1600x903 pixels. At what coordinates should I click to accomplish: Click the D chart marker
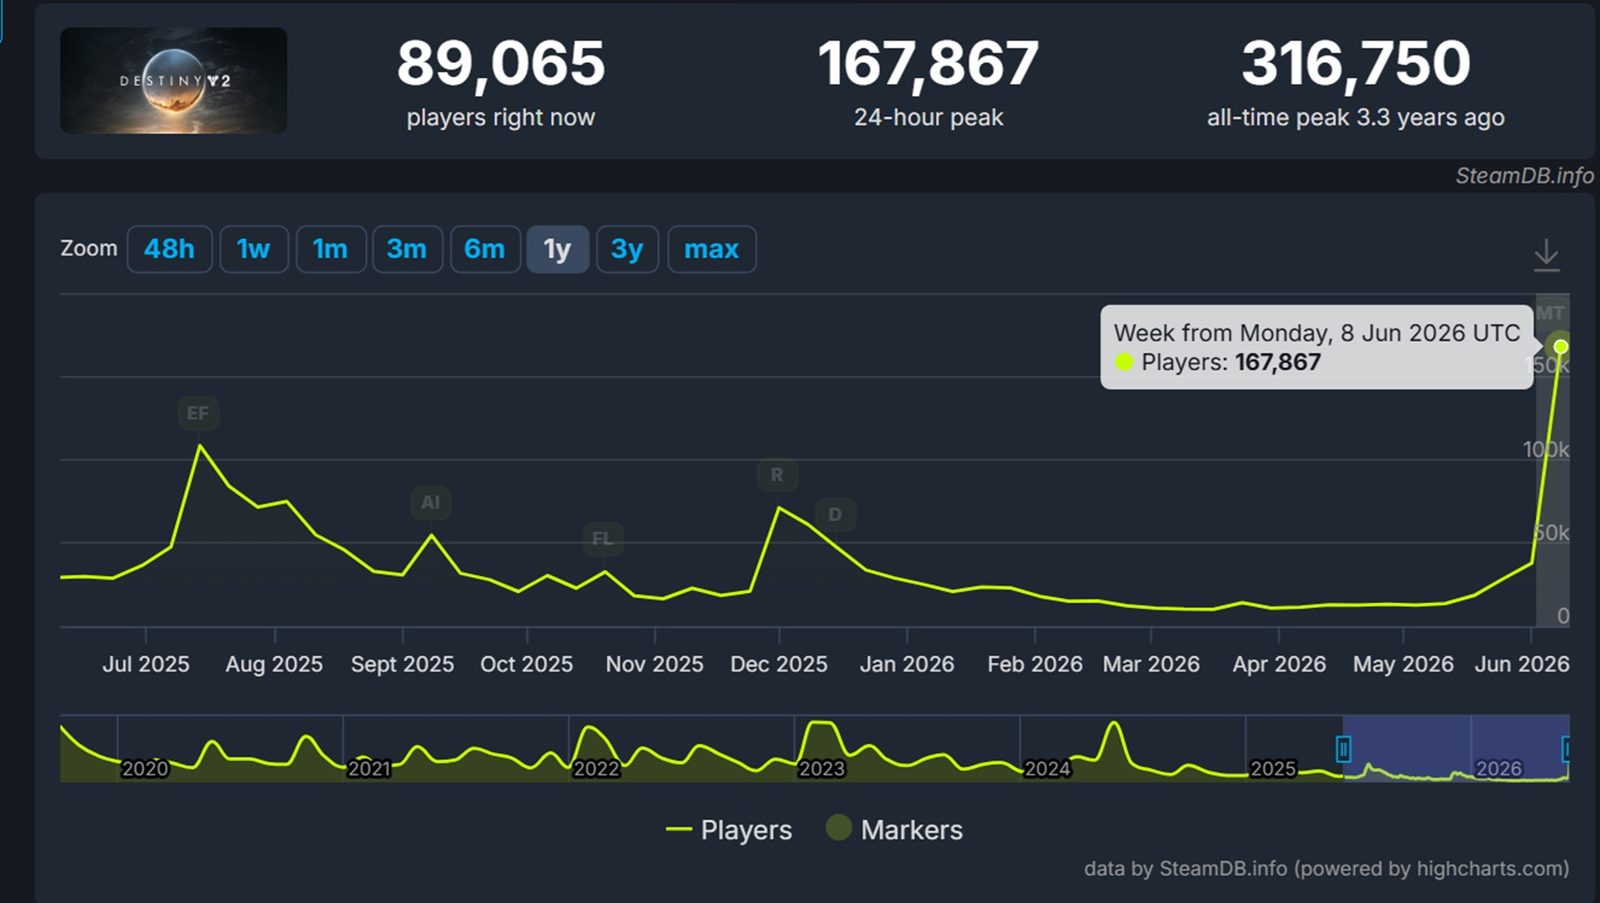tap(835, 514)
